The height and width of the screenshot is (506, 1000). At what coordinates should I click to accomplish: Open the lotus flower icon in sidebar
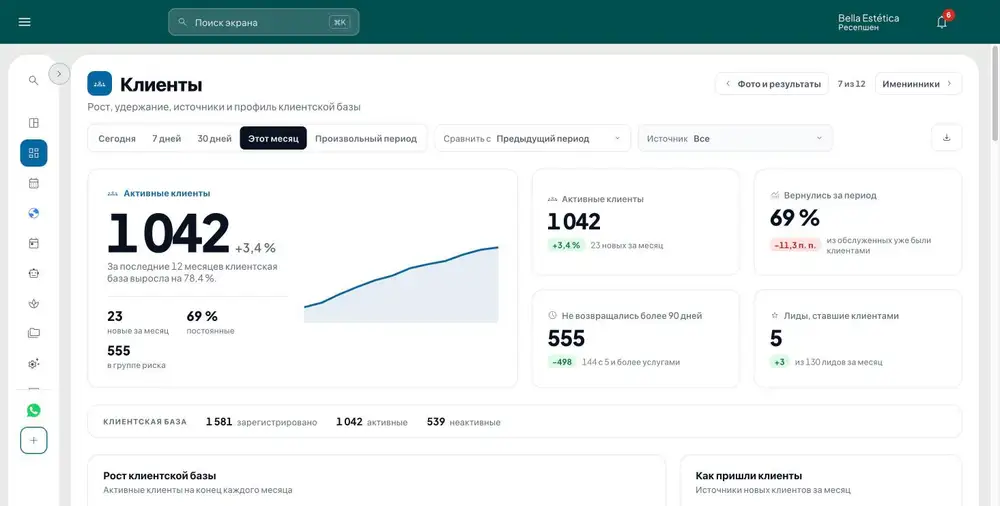click(34, 304)
